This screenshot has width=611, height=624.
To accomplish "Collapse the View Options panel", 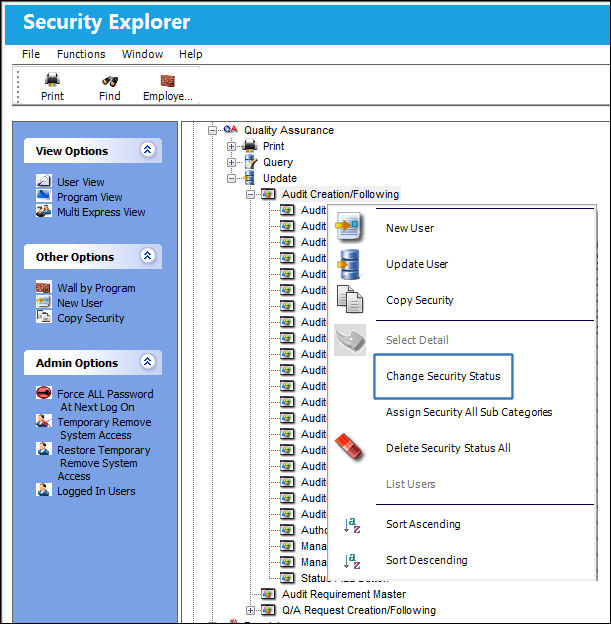I will (147, 150).
